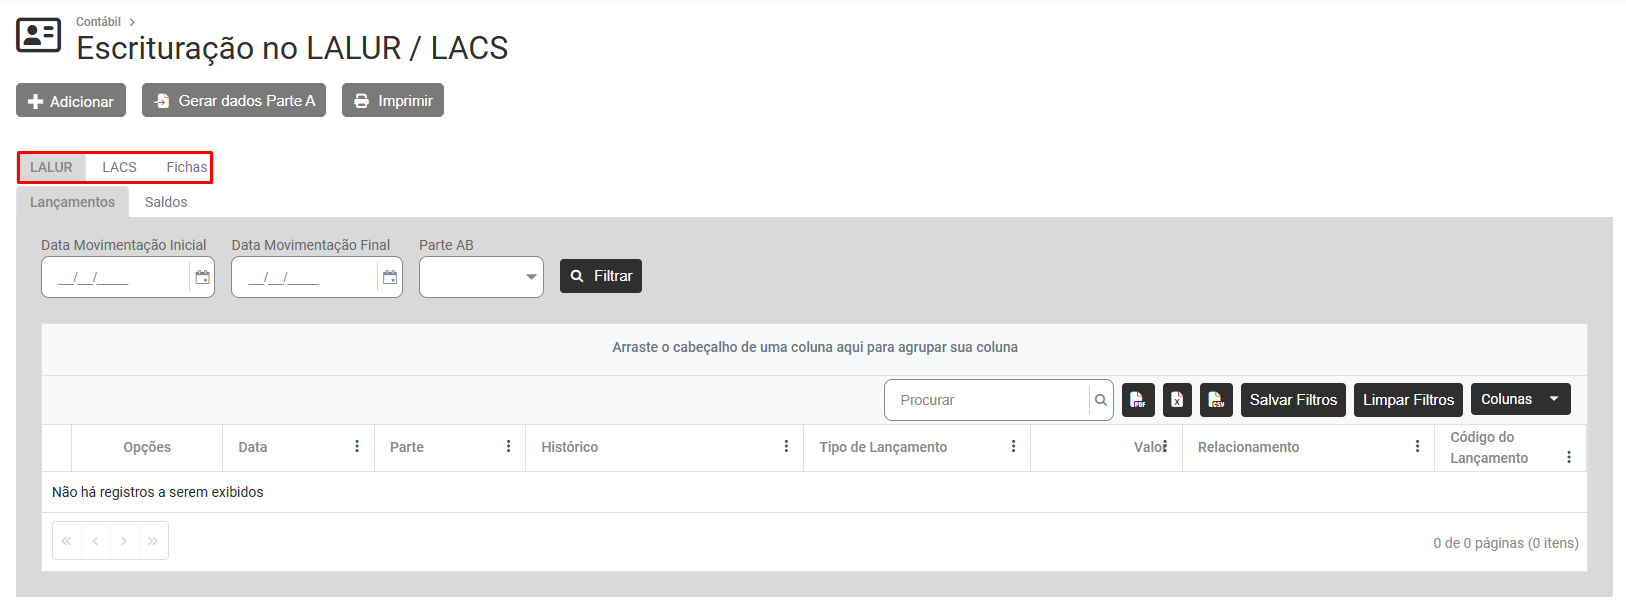Go to previous page in pager
Screen dimensions: 1626x610
[95, 541]
